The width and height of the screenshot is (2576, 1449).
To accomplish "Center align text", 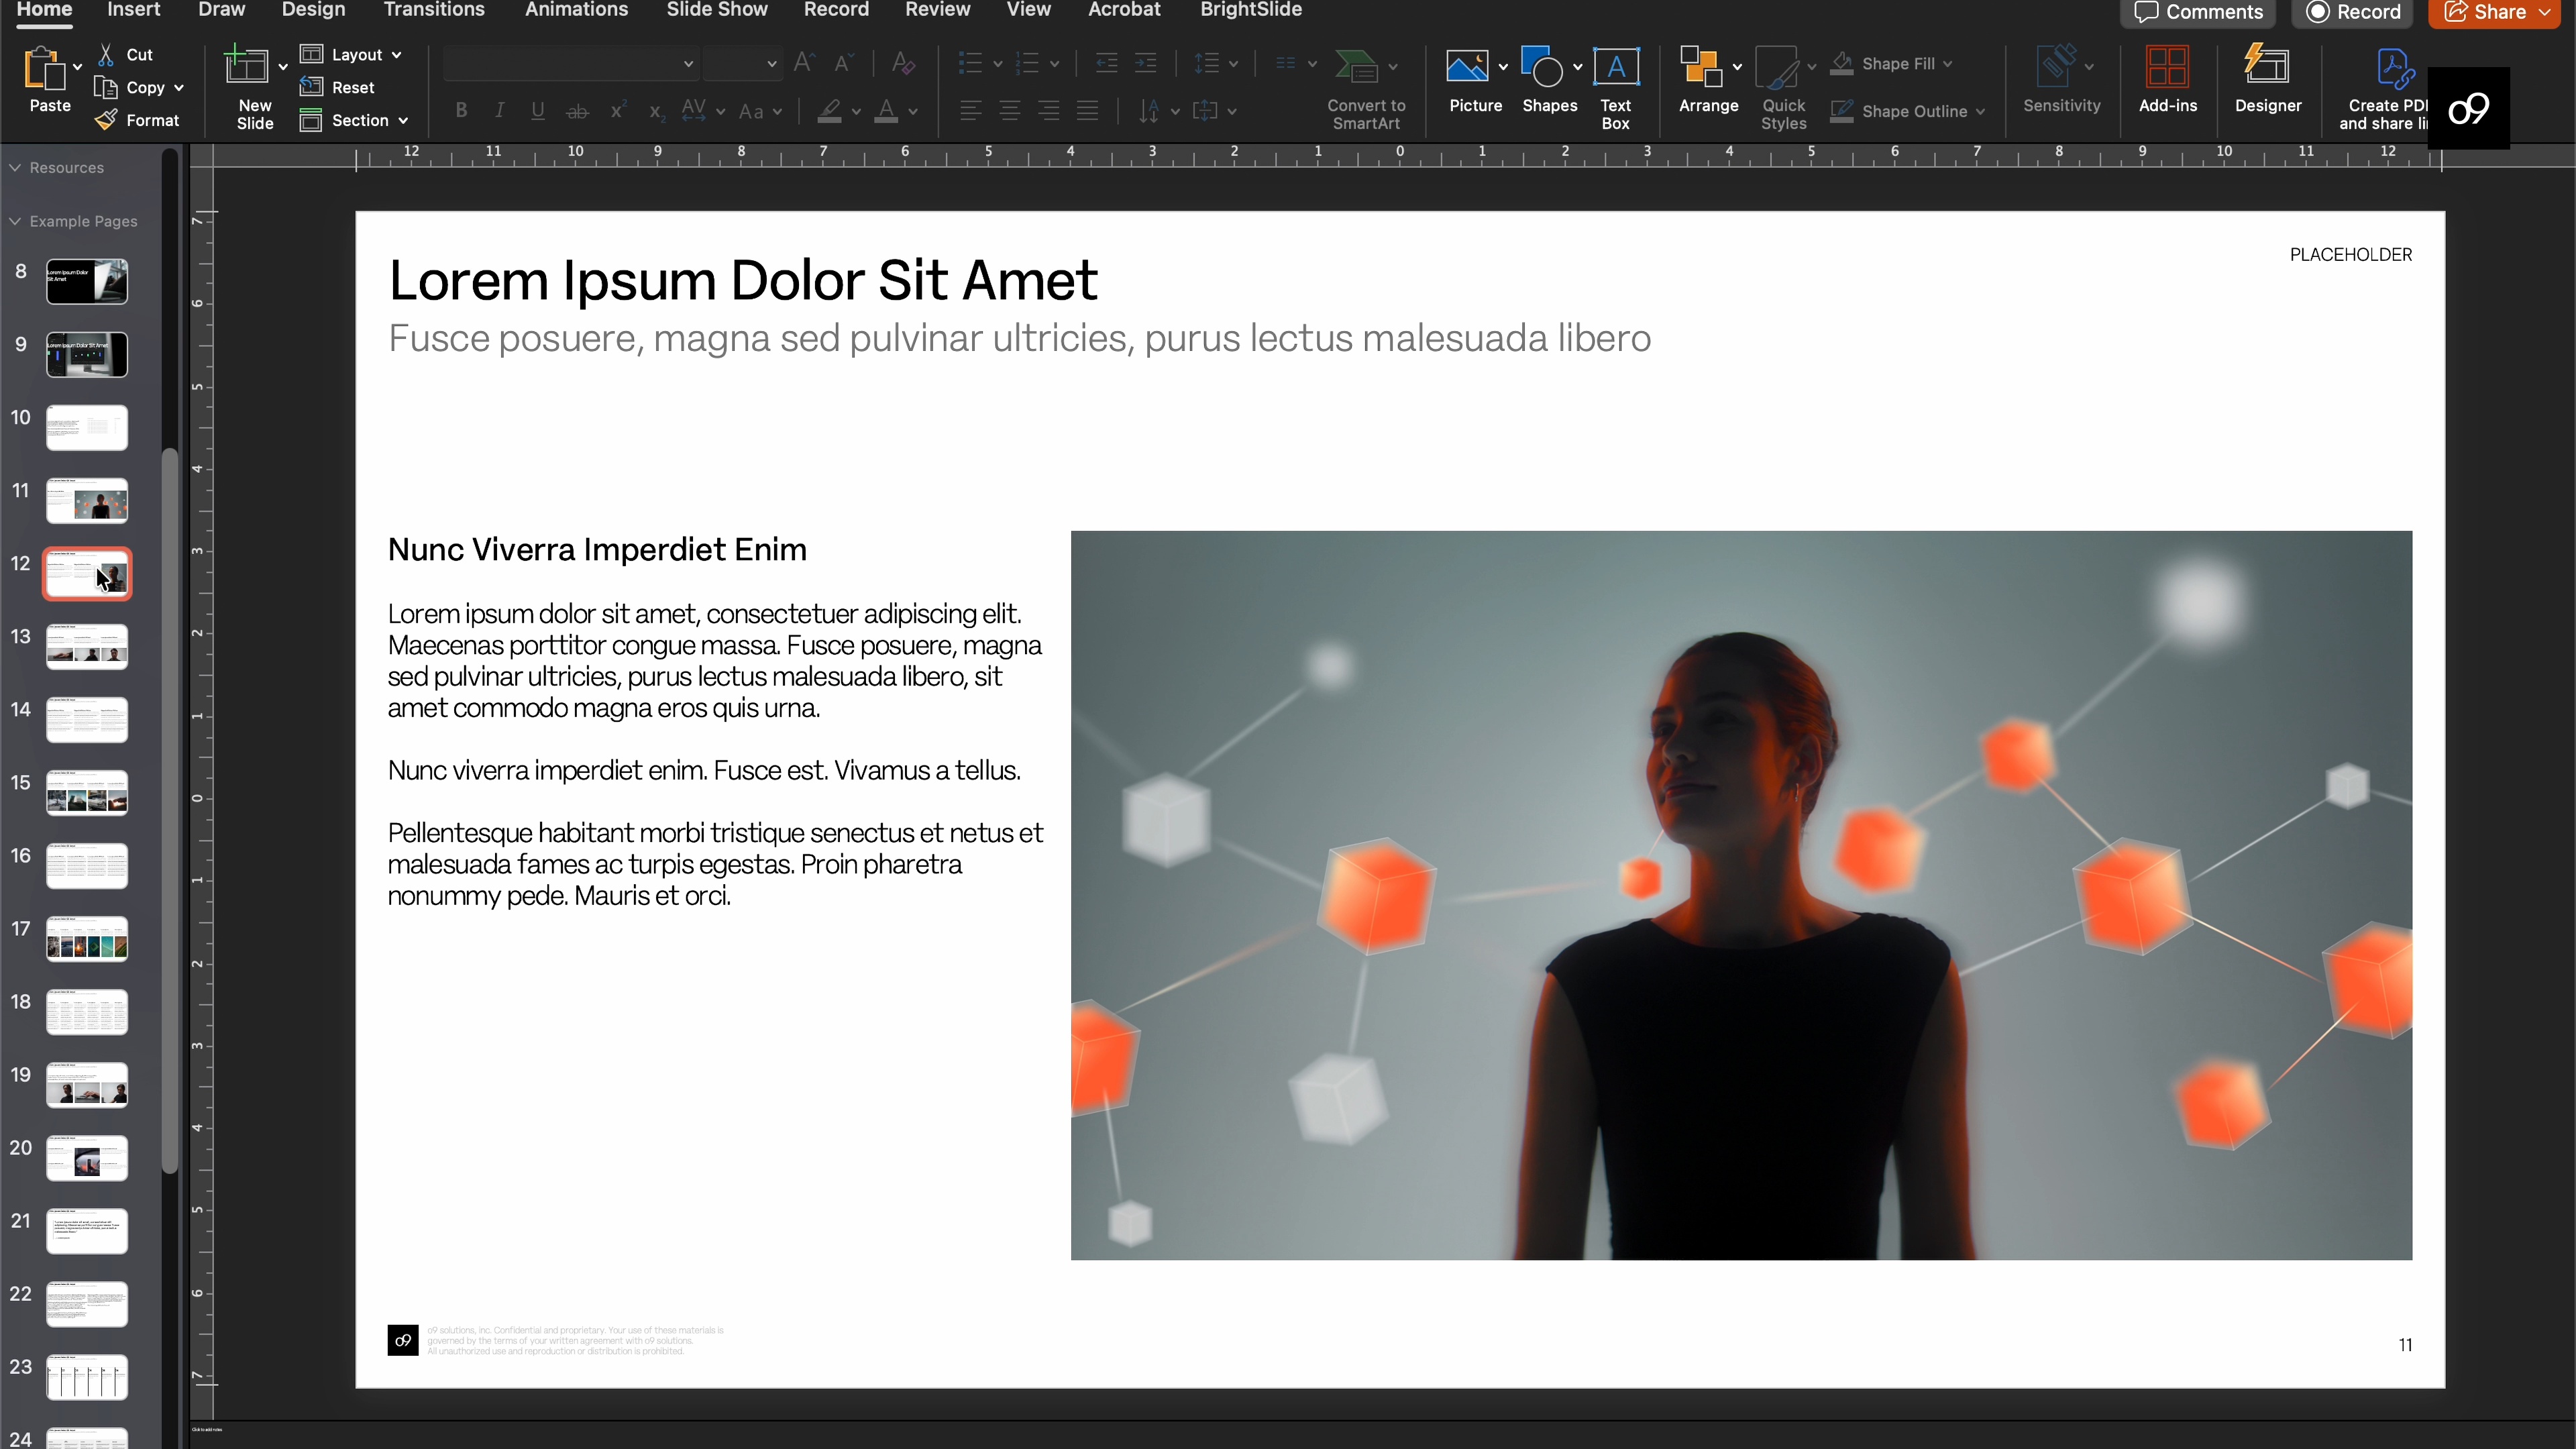I will click(x=1010, y=111).
